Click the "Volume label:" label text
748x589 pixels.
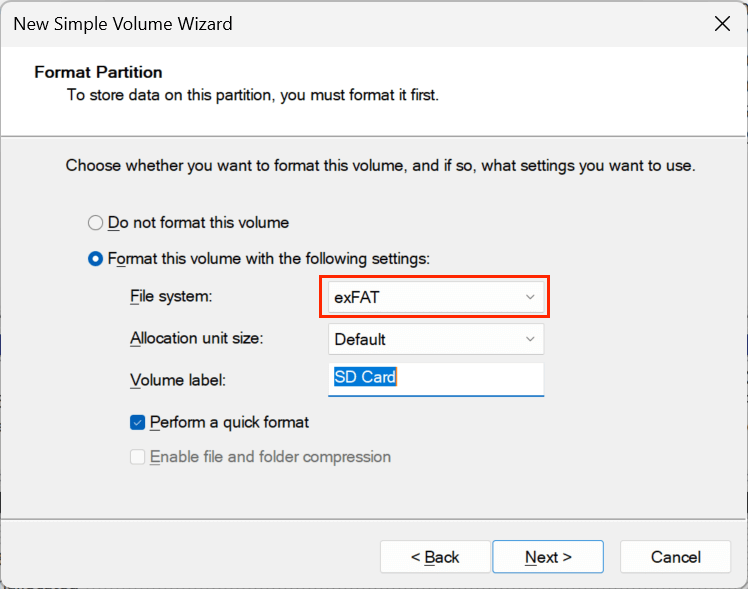pos(178,381)
